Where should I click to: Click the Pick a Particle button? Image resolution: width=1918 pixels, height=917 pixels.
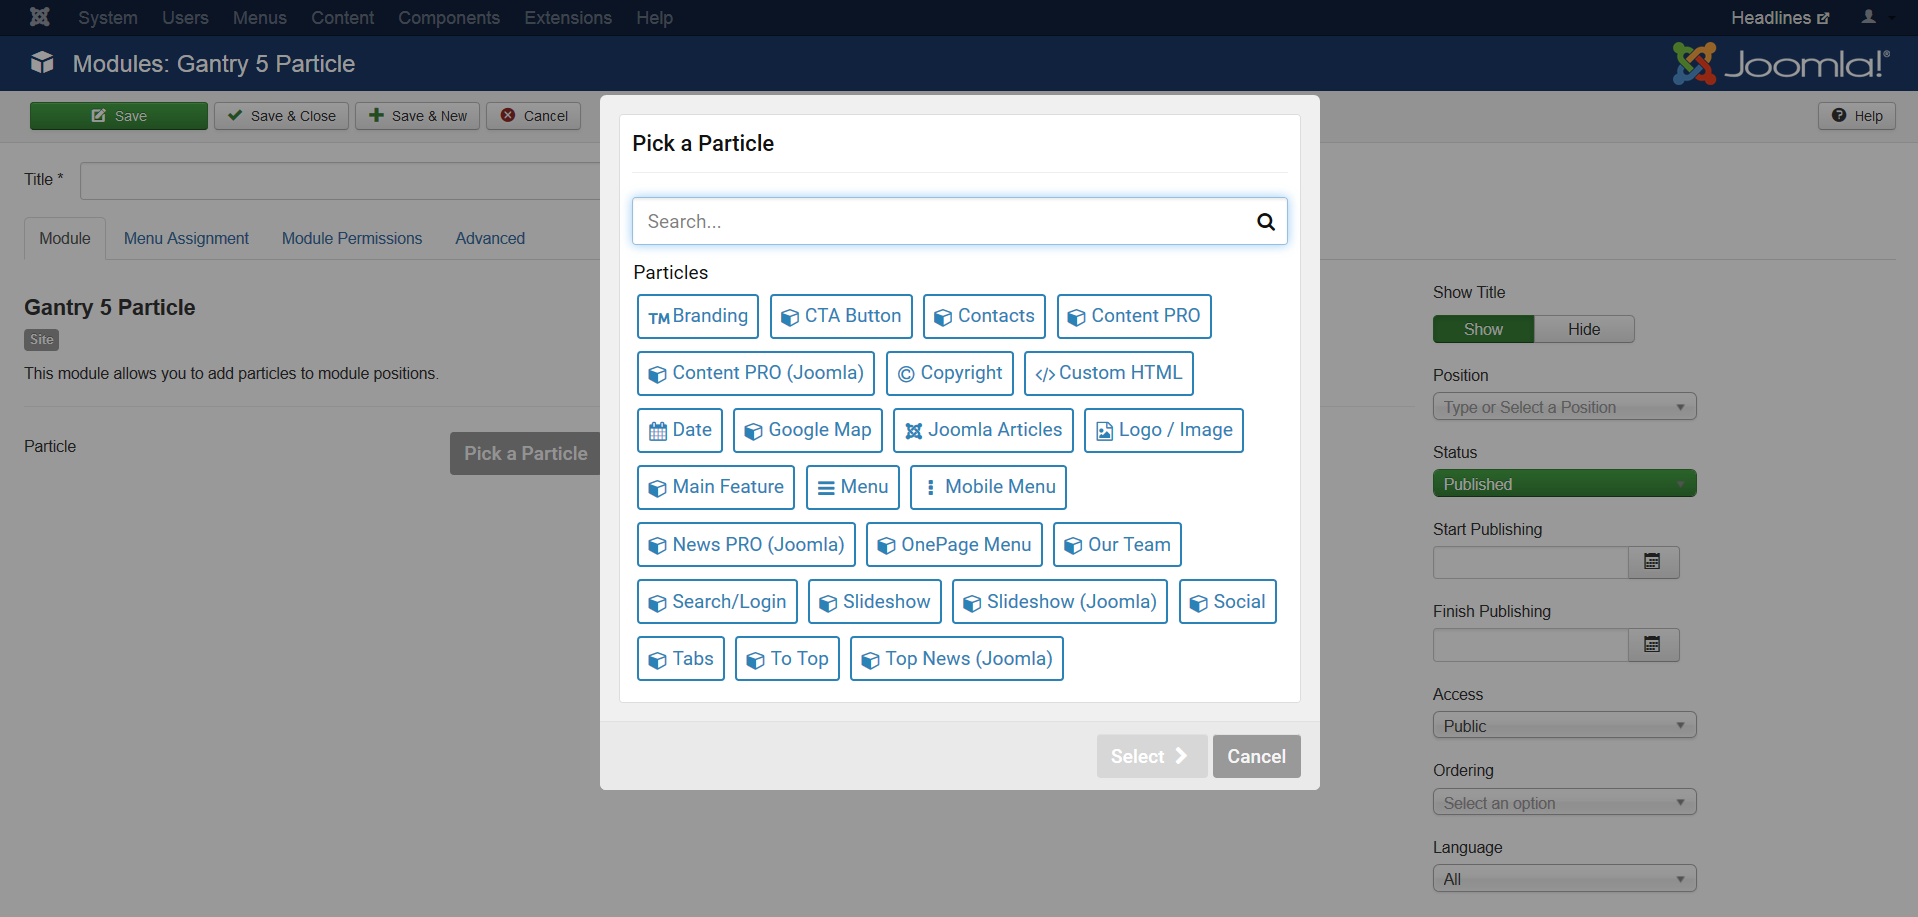click(526, 454)
